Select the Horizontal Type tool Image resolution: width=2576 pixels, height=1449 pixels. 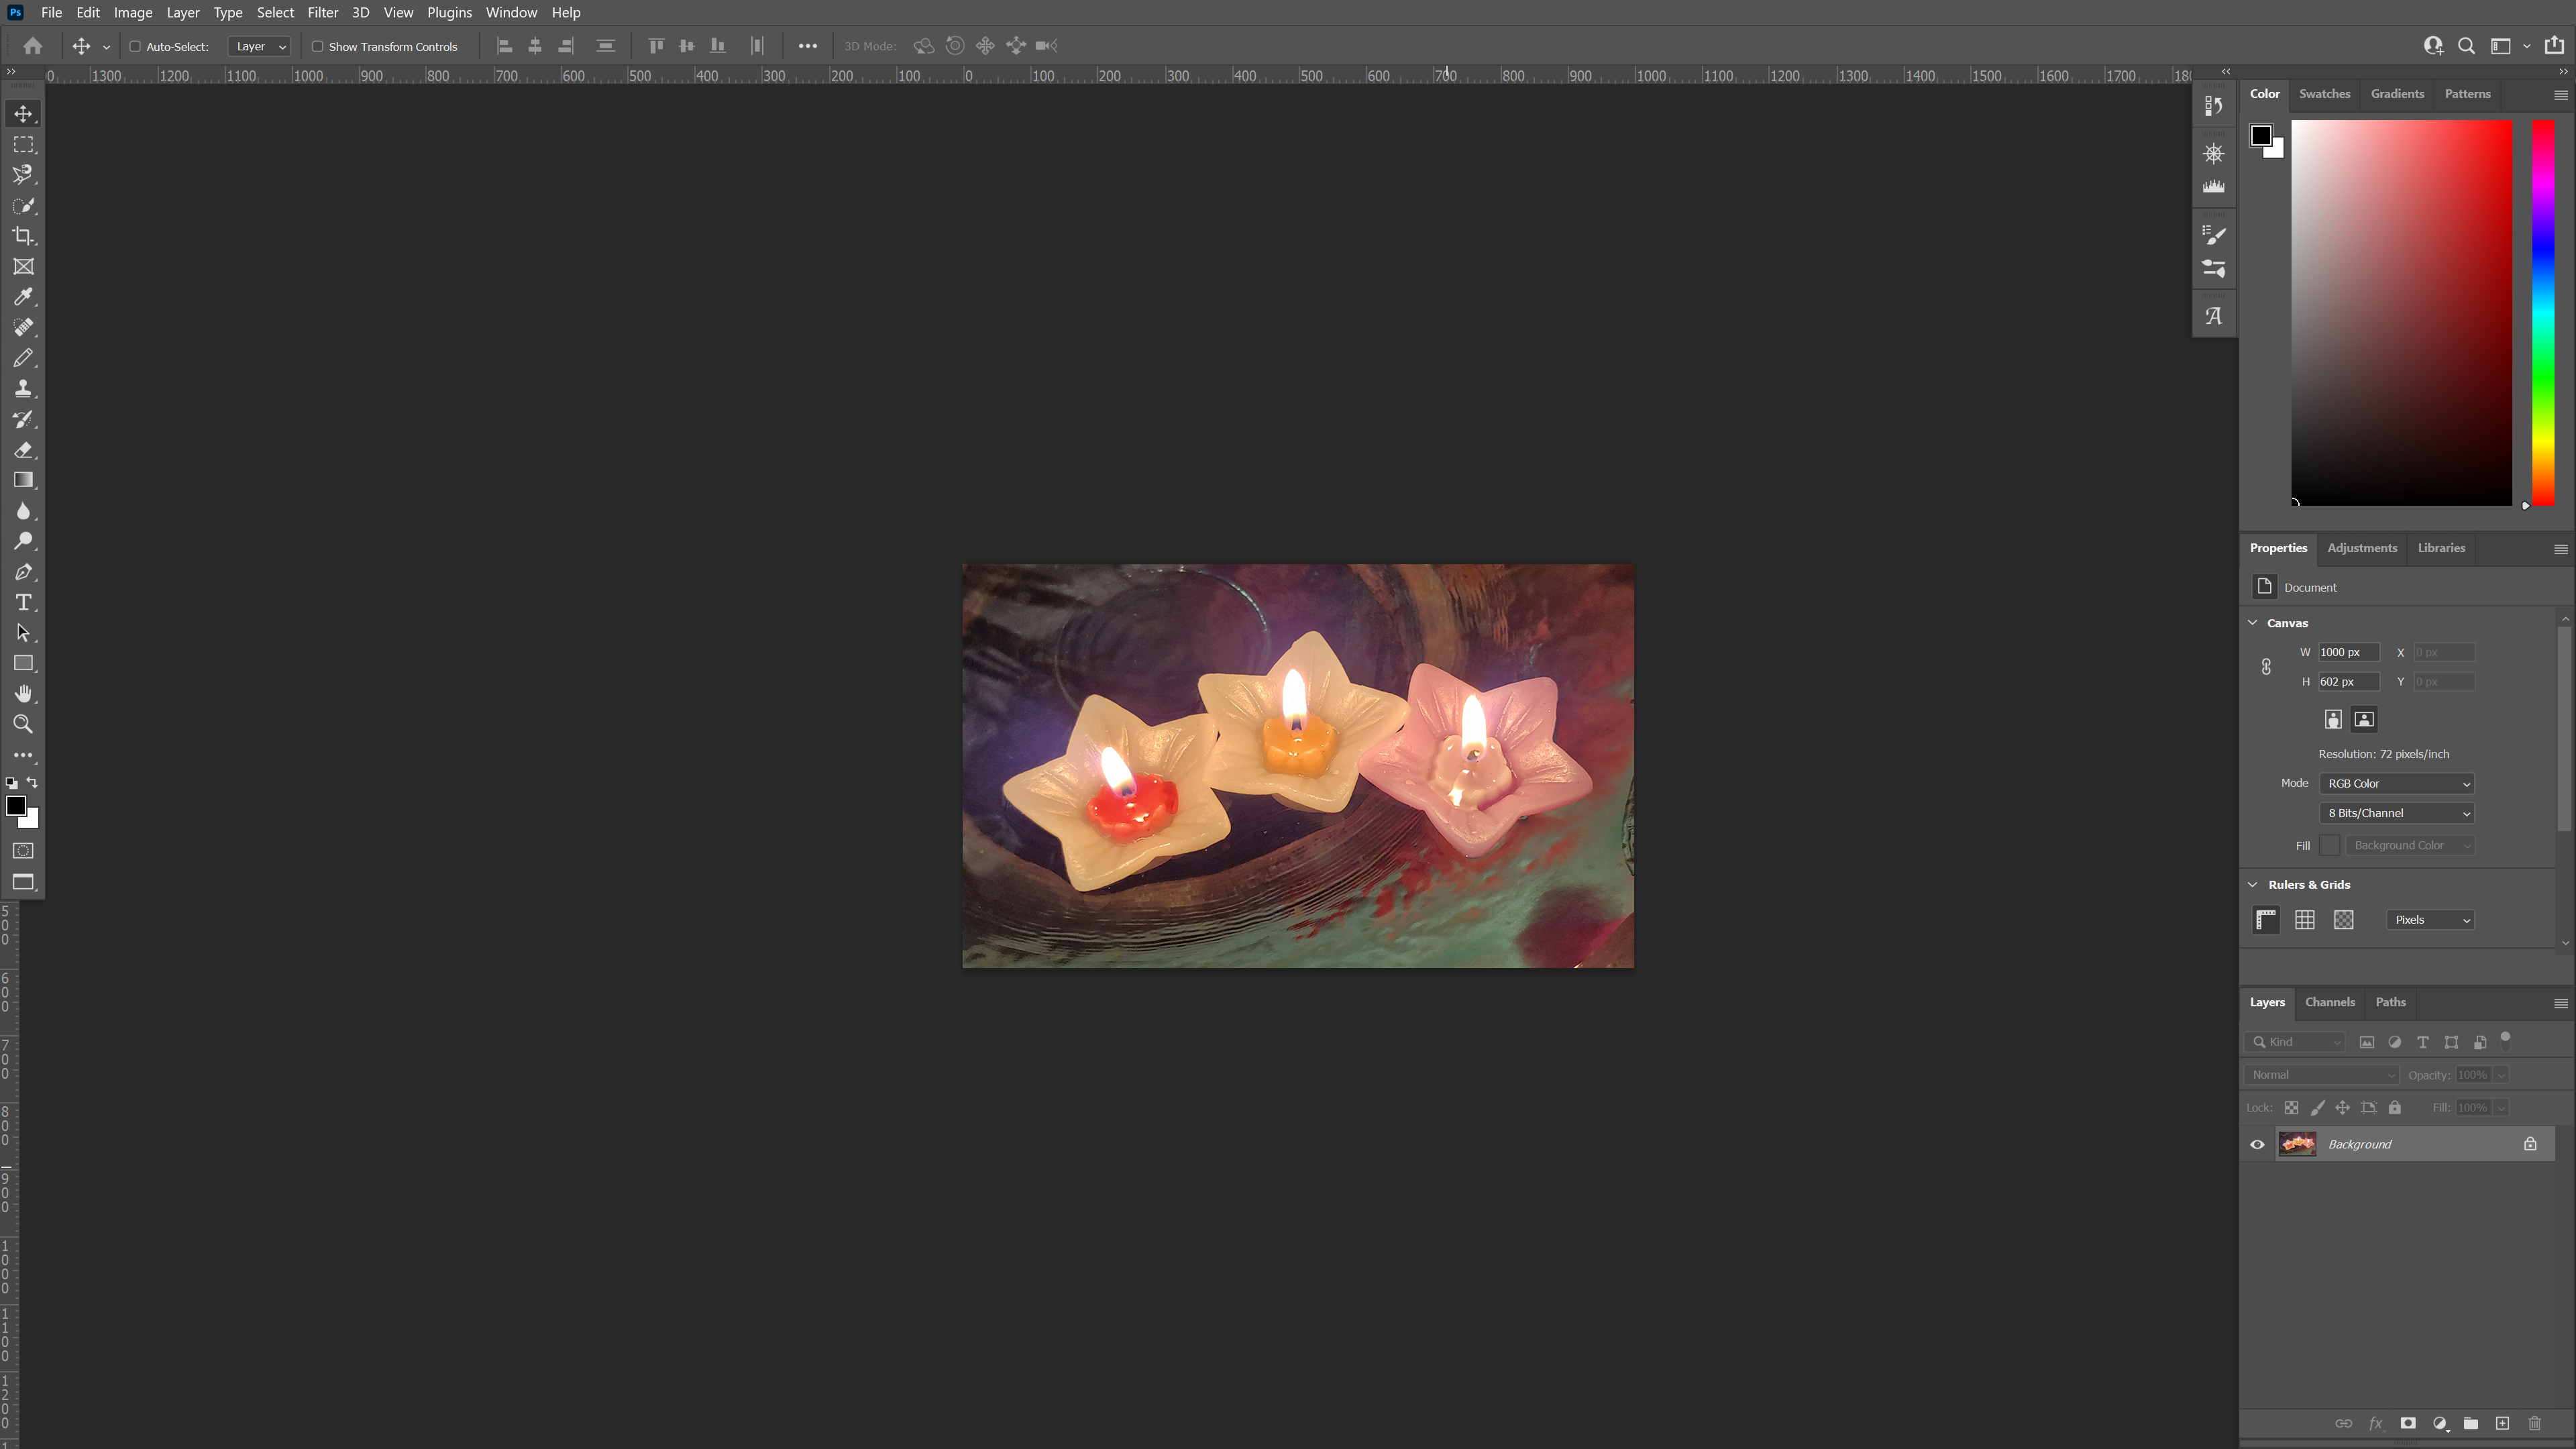23,603
